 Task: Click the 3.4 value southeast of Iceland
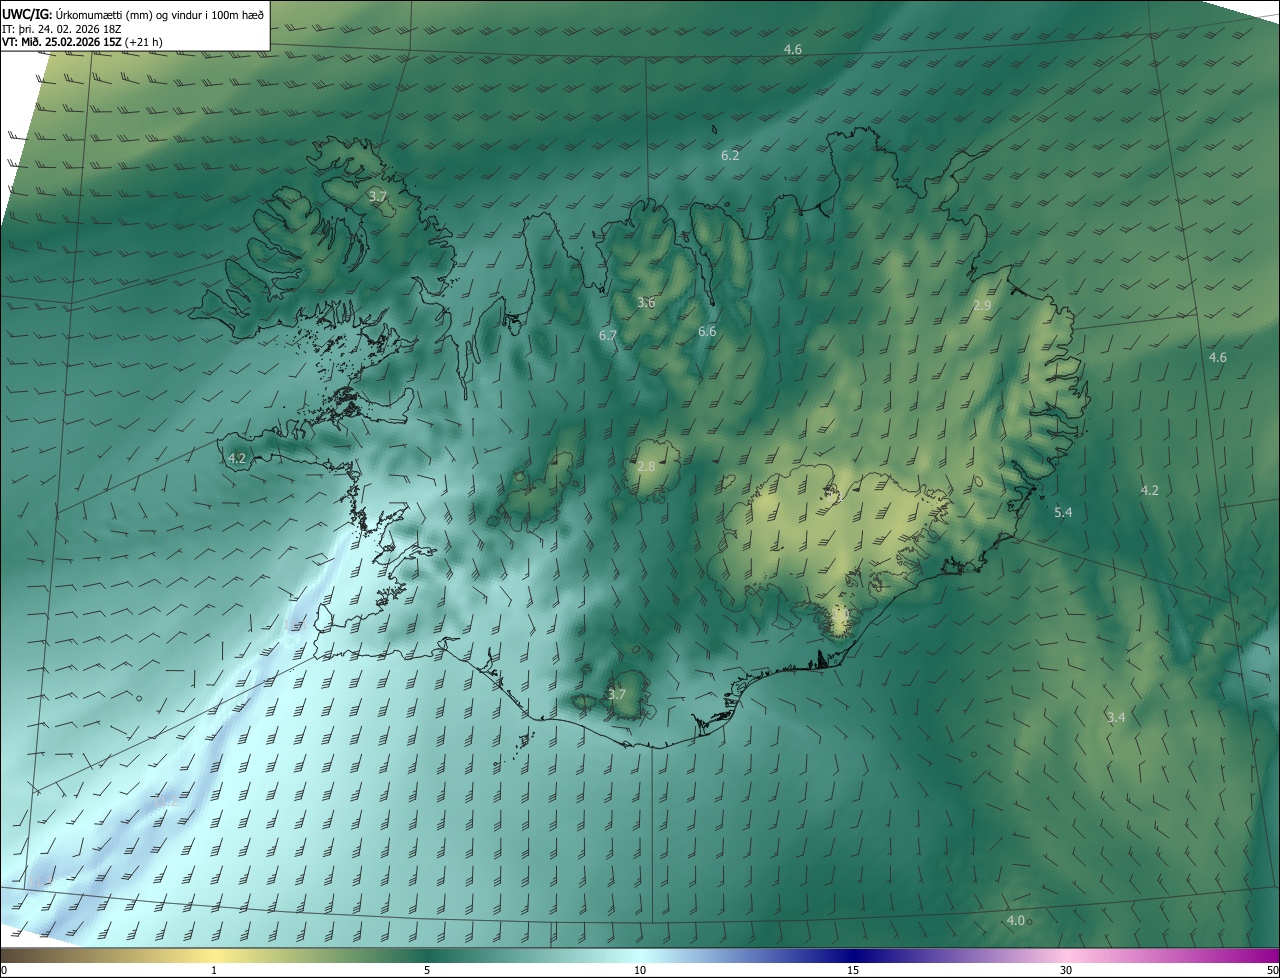[x=1116, y=717]
